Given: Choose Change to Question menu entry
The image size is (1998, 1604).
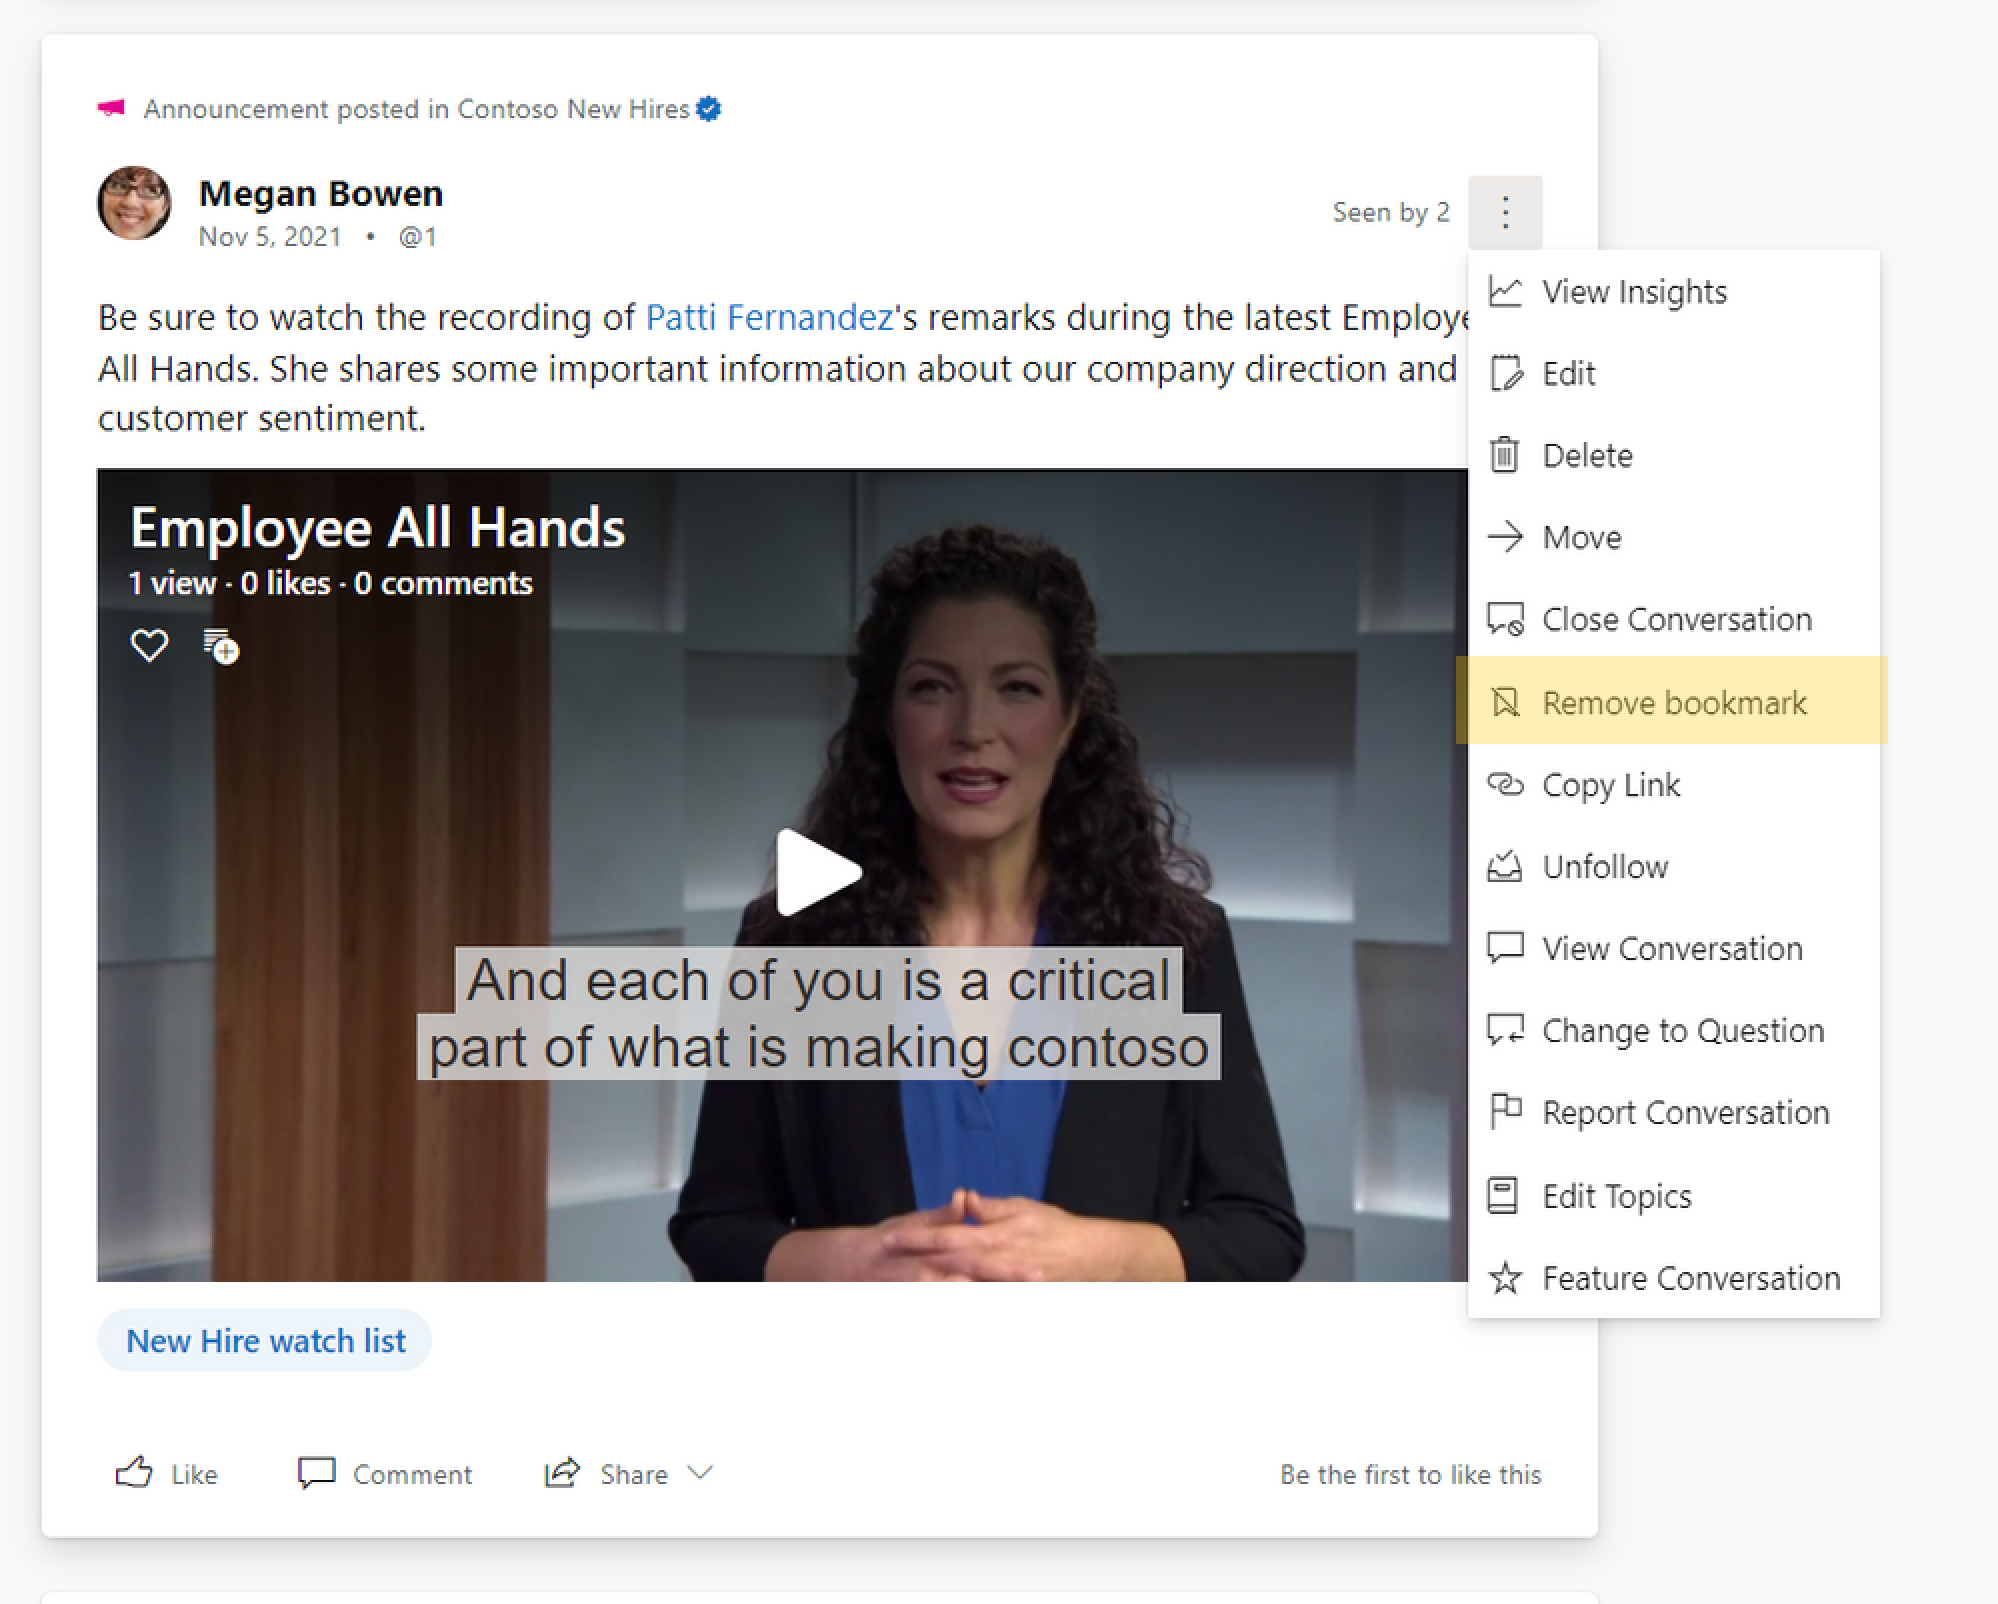Looking at the screenshot, I should pos(1674,1030).
